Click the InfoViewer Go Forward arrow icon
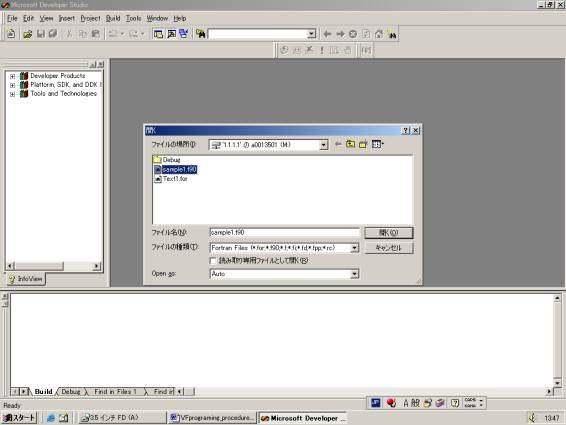566x425 pixels. pyautogui.click(x=340, y=34)
